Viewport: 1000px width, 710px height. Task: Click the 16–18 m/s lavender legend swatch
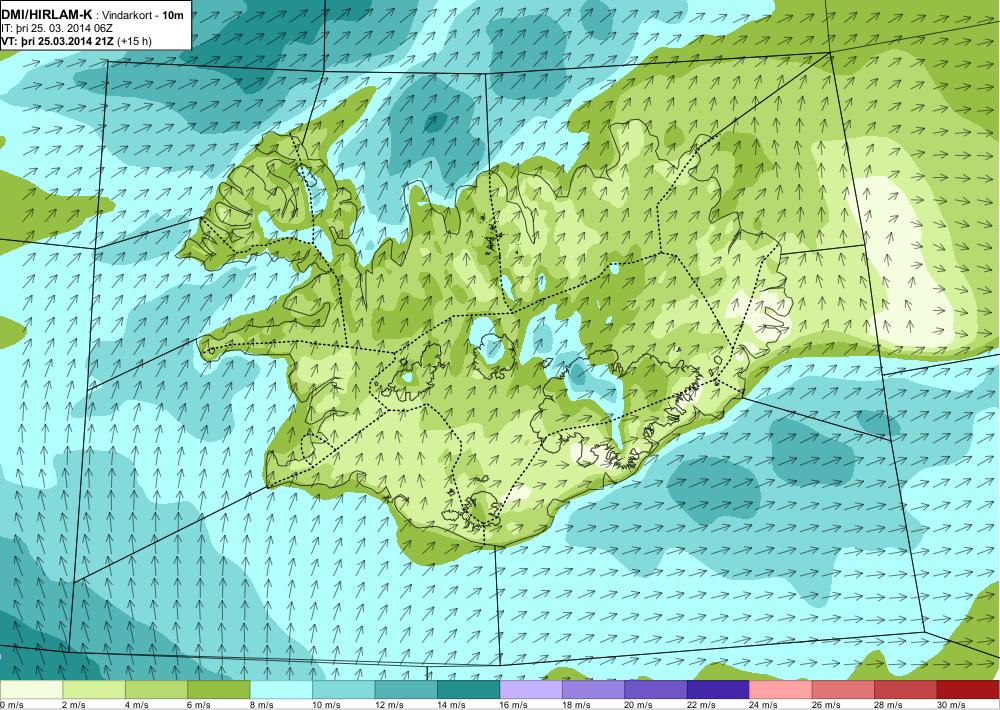pos(531,690)
